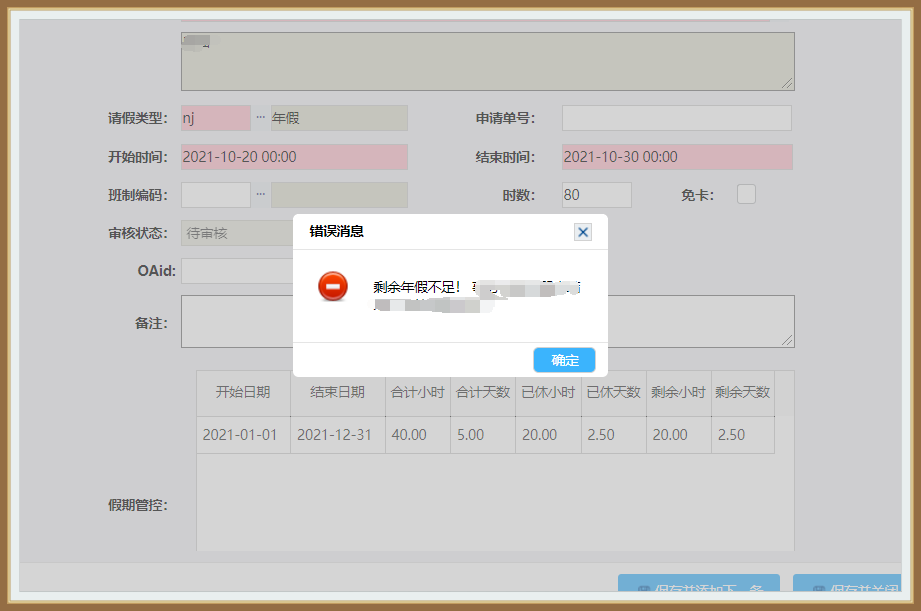Click the 已休小时 column header

pyautogui.click(x=548, y=391)
